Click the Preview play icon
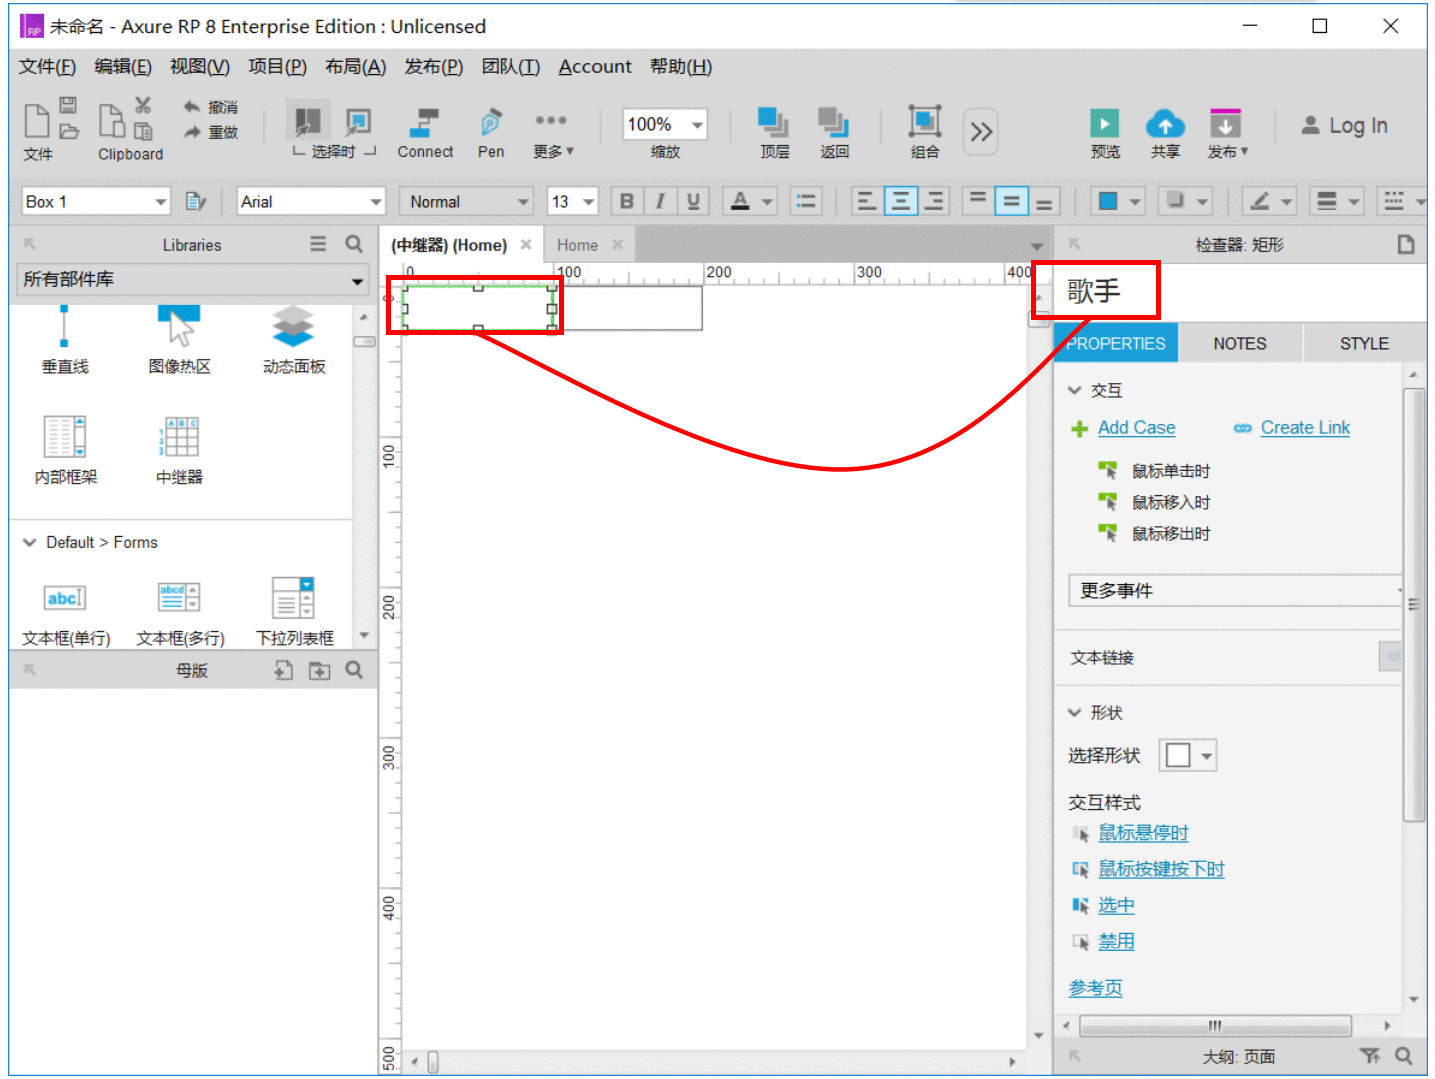 click(1104, 124)
